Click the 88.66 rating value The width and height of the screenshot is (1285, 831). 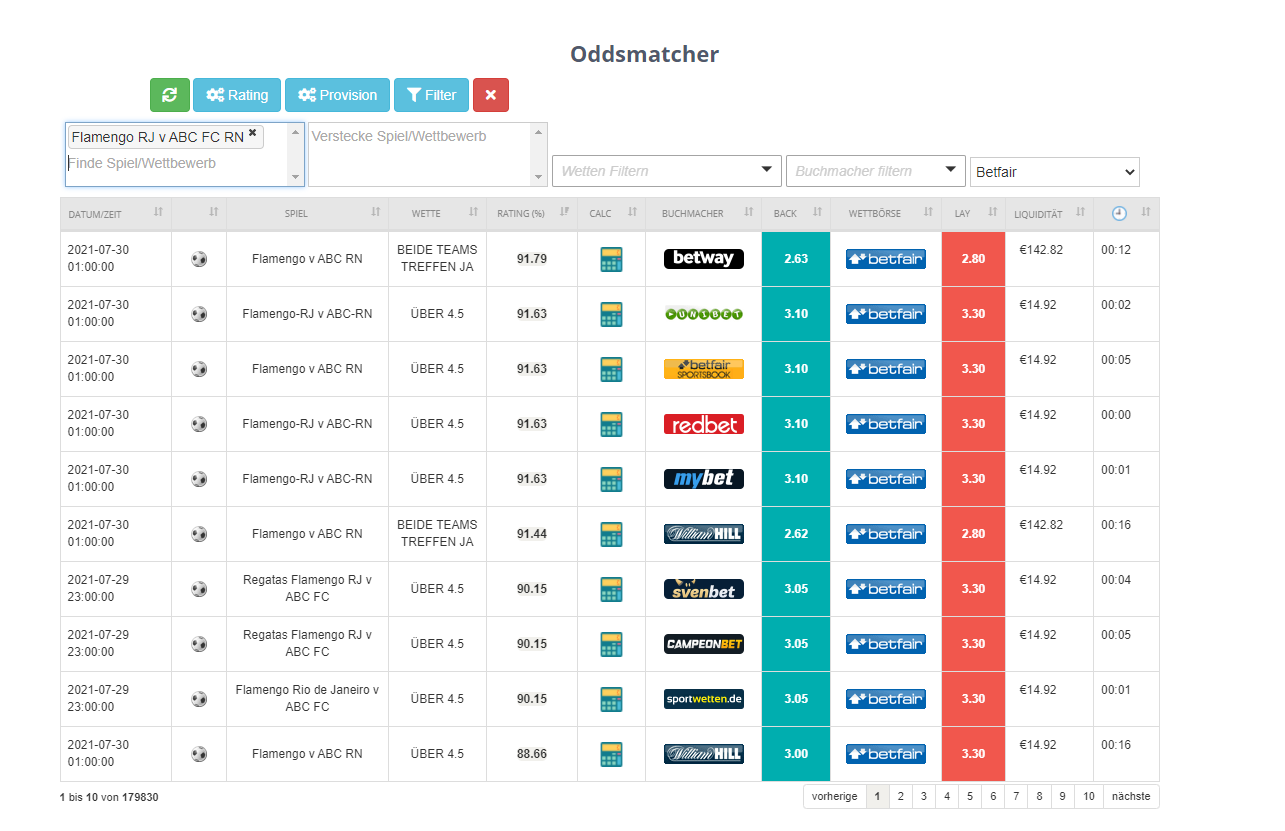coord(532,754)
